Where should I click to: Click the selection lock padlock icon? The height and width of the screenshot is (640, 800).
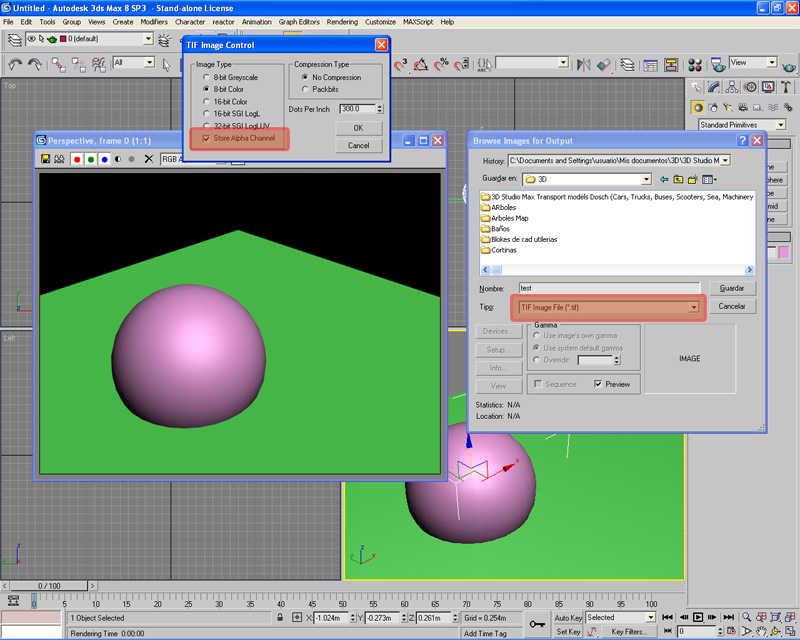click(x=280, y=618)
